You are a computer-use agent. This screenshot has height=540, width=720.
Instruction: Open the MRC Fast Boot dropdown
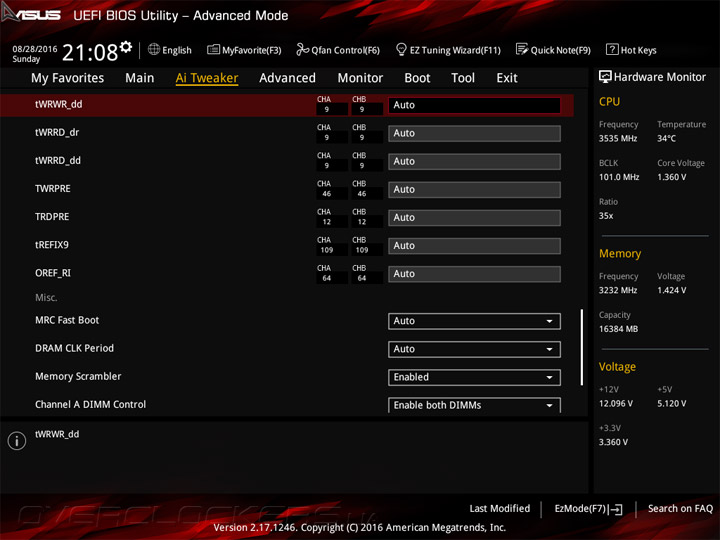point(474,321)
